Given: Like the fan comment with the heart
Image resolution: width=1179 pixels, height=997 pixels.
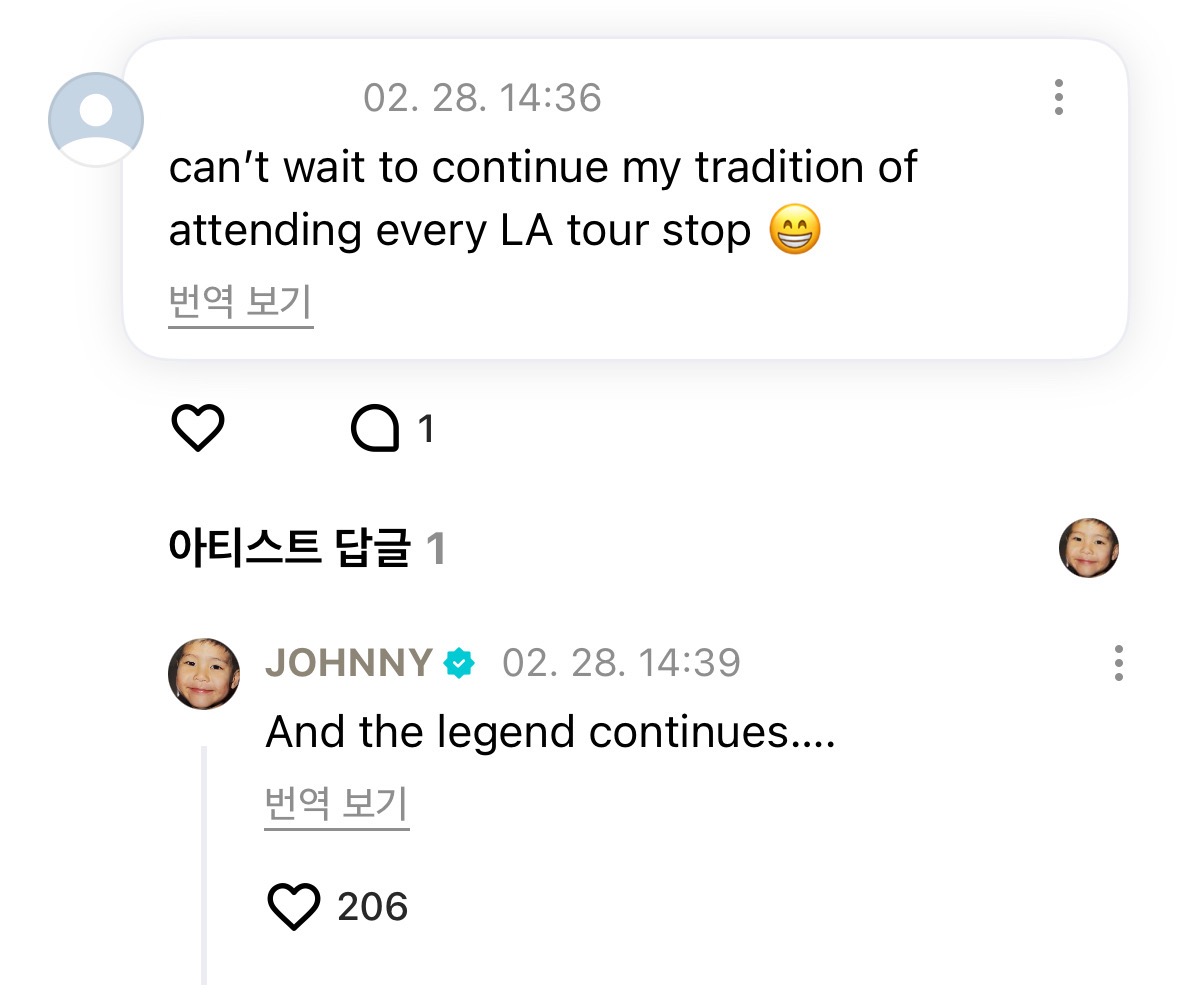Looking at the screenshot, I should (198, 429).
